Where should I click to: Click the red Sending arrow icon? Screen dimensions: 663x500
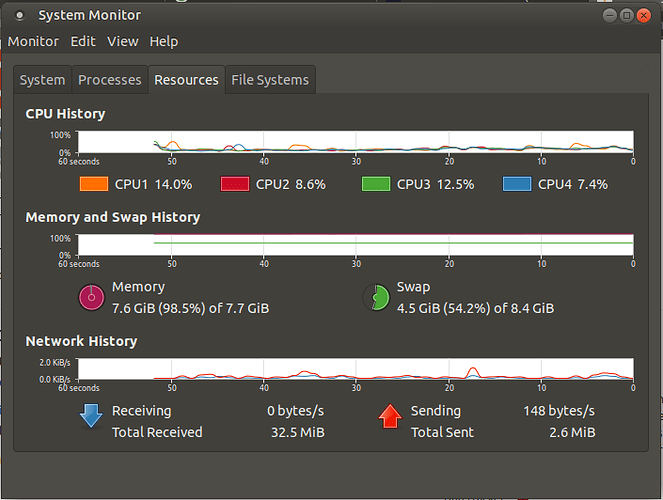point(390,416)
